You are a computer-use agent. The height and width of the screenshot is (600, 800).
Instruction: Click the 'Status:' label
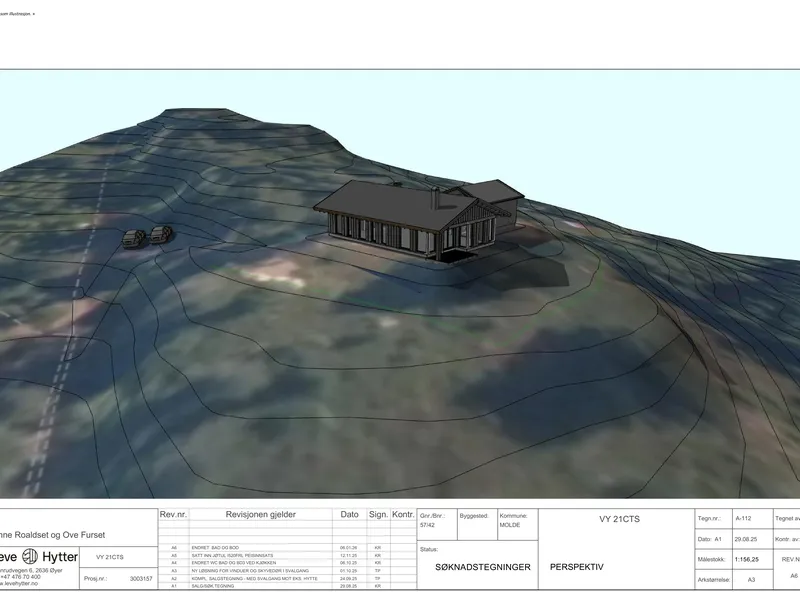click(x=429, y=549)
